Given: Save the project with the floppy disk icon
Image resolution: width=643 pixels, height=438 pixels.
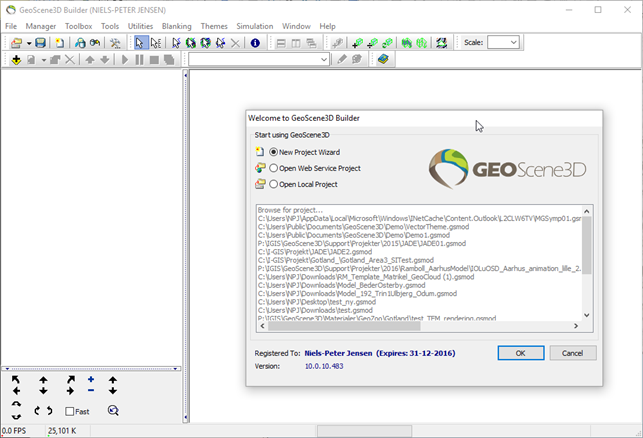Looking at the screenshot, I should click(x=40, y=43).
